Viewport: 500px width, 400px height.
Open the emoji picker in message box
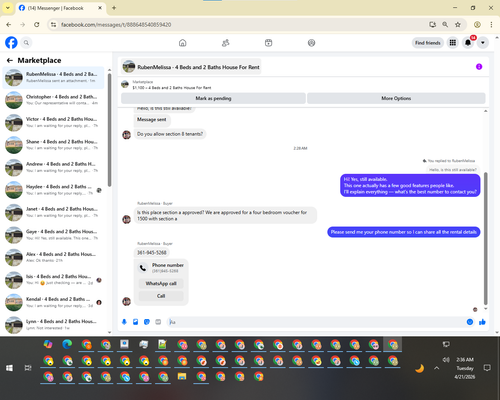coord(470,322)
